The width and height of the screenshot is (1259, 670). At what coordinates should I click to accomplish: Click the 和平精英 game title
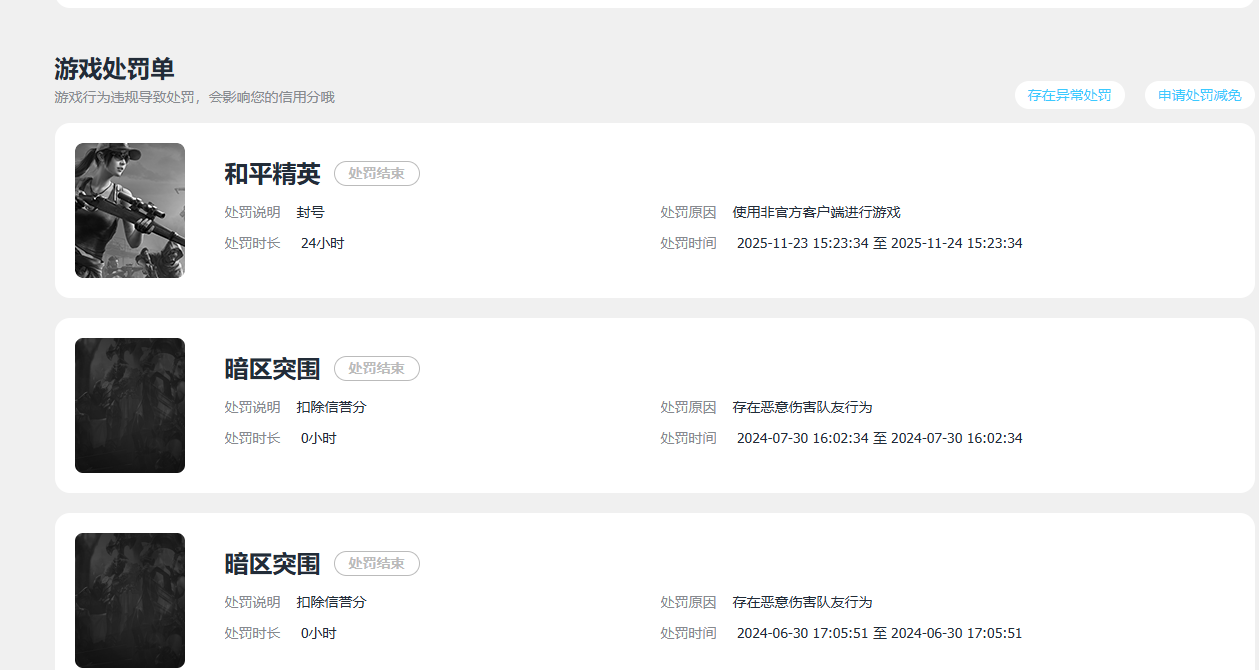(272, 174)
